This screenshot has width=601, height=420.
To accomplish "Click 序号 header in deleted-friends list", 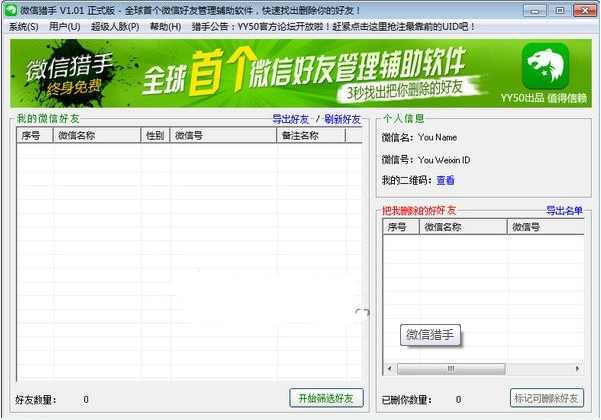I will tap(401, 227).
